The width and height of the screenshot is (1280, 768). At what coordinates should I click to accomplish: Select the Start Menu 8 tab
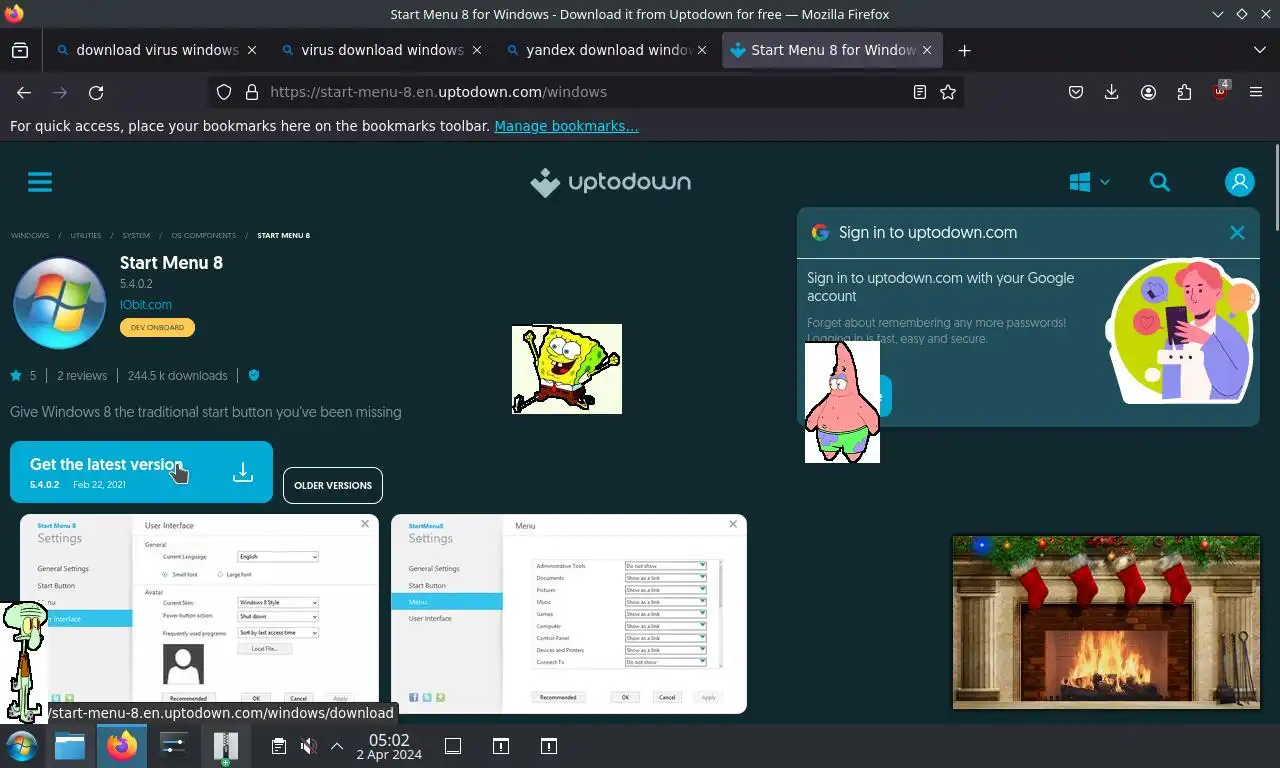point(832,50)
